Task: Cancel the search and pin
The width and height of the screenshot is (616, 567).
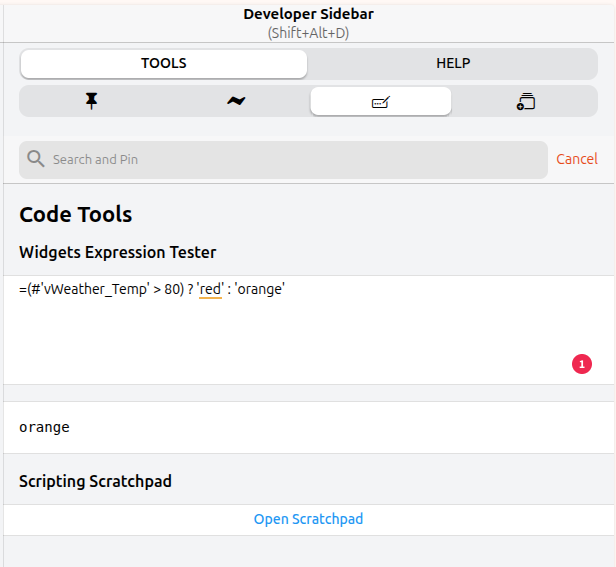Action: 576,159
